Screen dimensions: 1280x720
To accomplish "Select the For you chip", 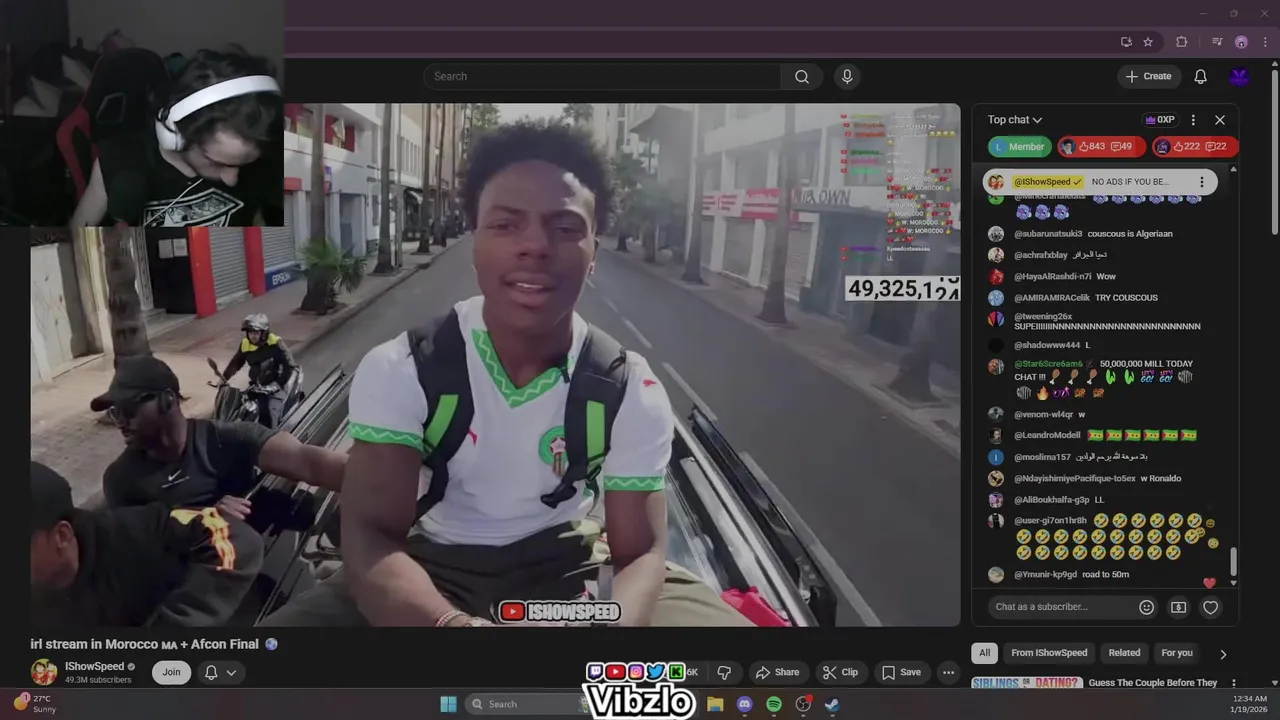I will (1177, 653).
